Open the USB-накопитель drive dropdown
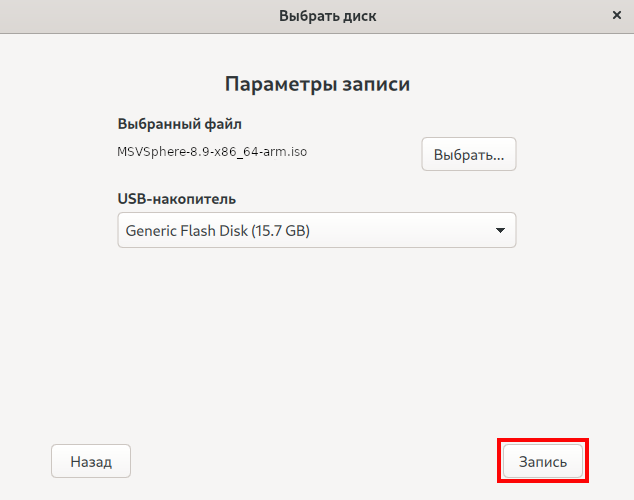Viewport: 634px width, 500px height. pos(317,230)
